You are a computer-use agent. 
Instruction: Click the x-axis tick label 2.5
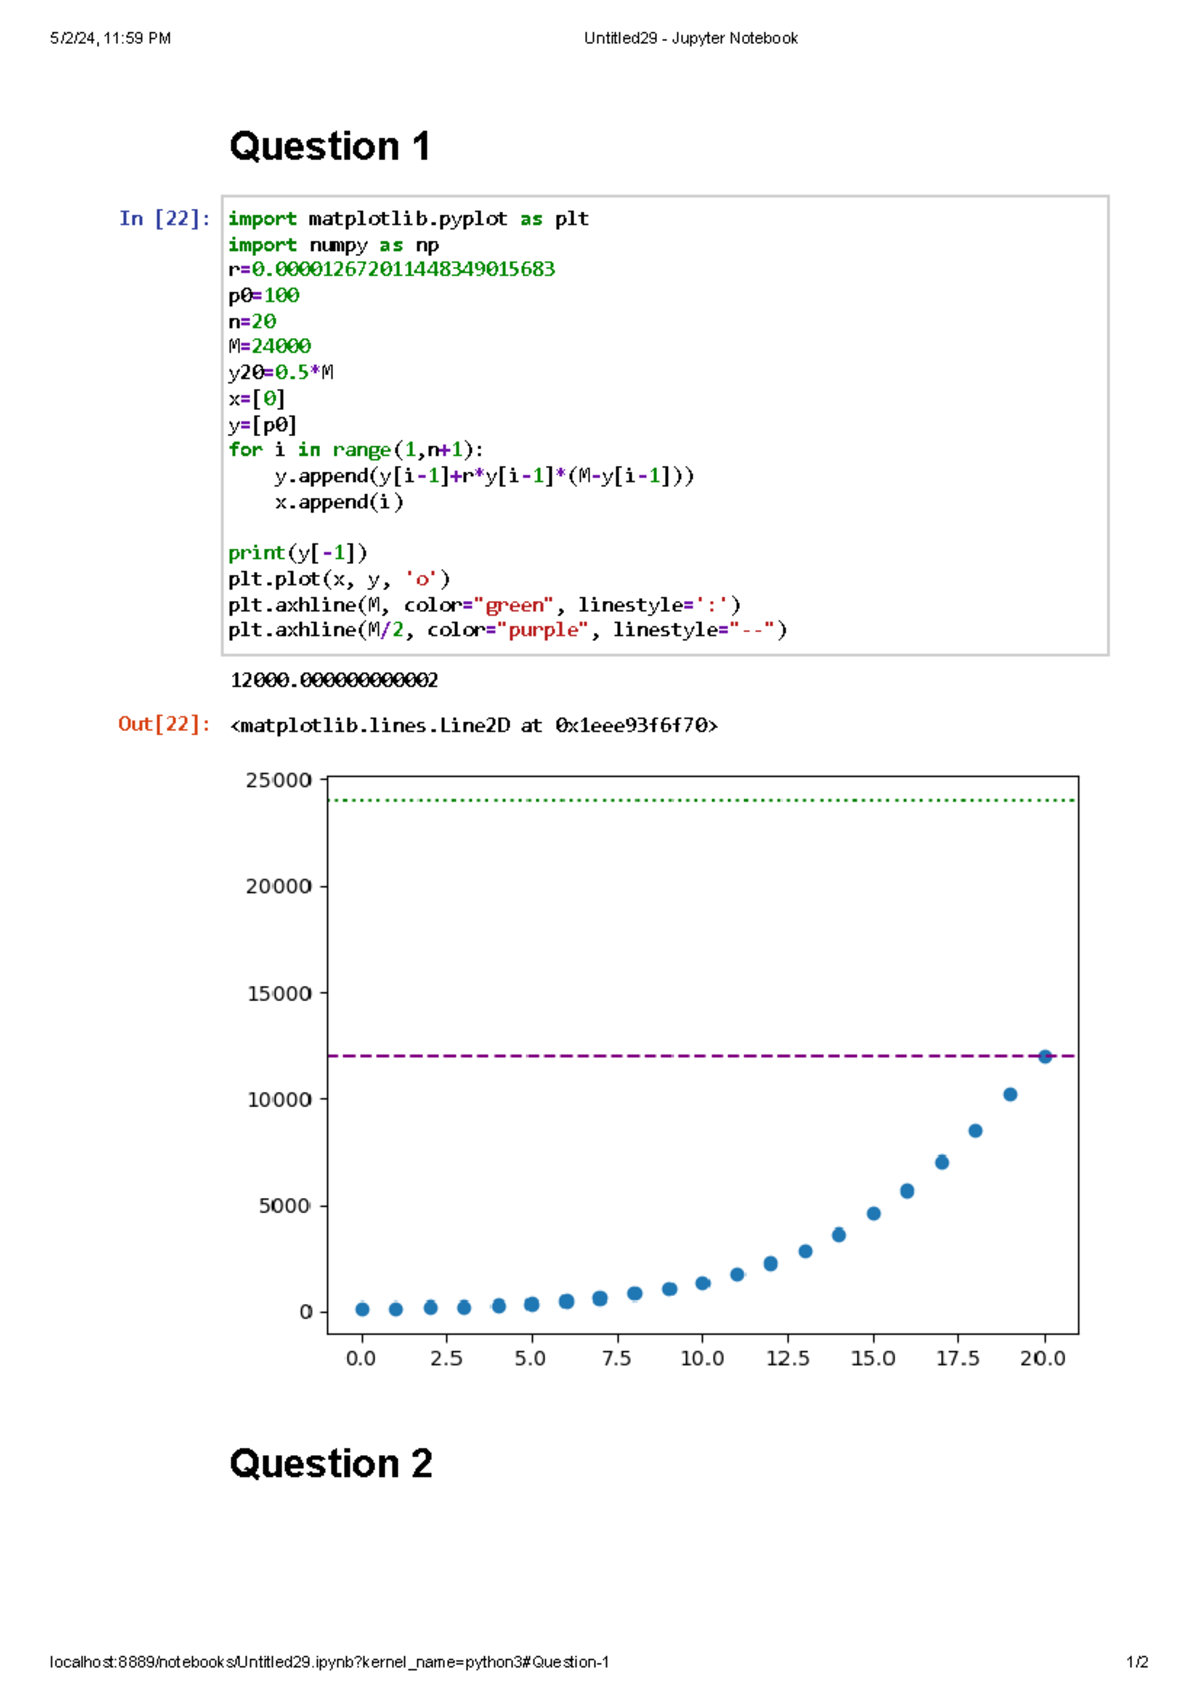(x=446, y=1359)
